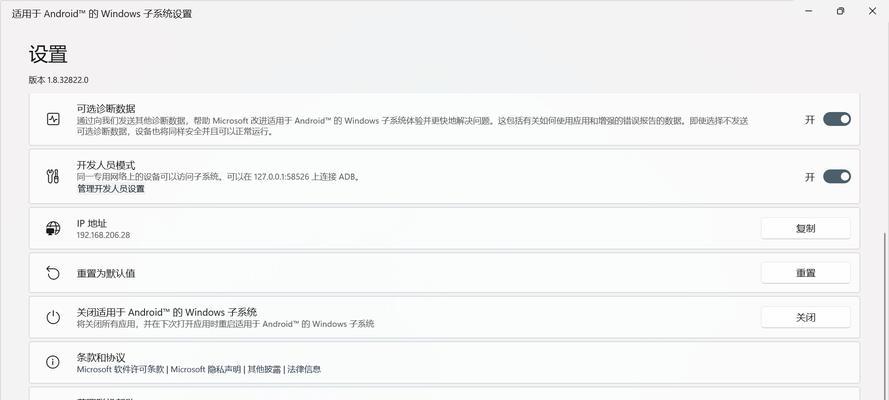Select the version text 版本 1.8.32822.0
Screen dimensions: 889x400
[58, 80]
